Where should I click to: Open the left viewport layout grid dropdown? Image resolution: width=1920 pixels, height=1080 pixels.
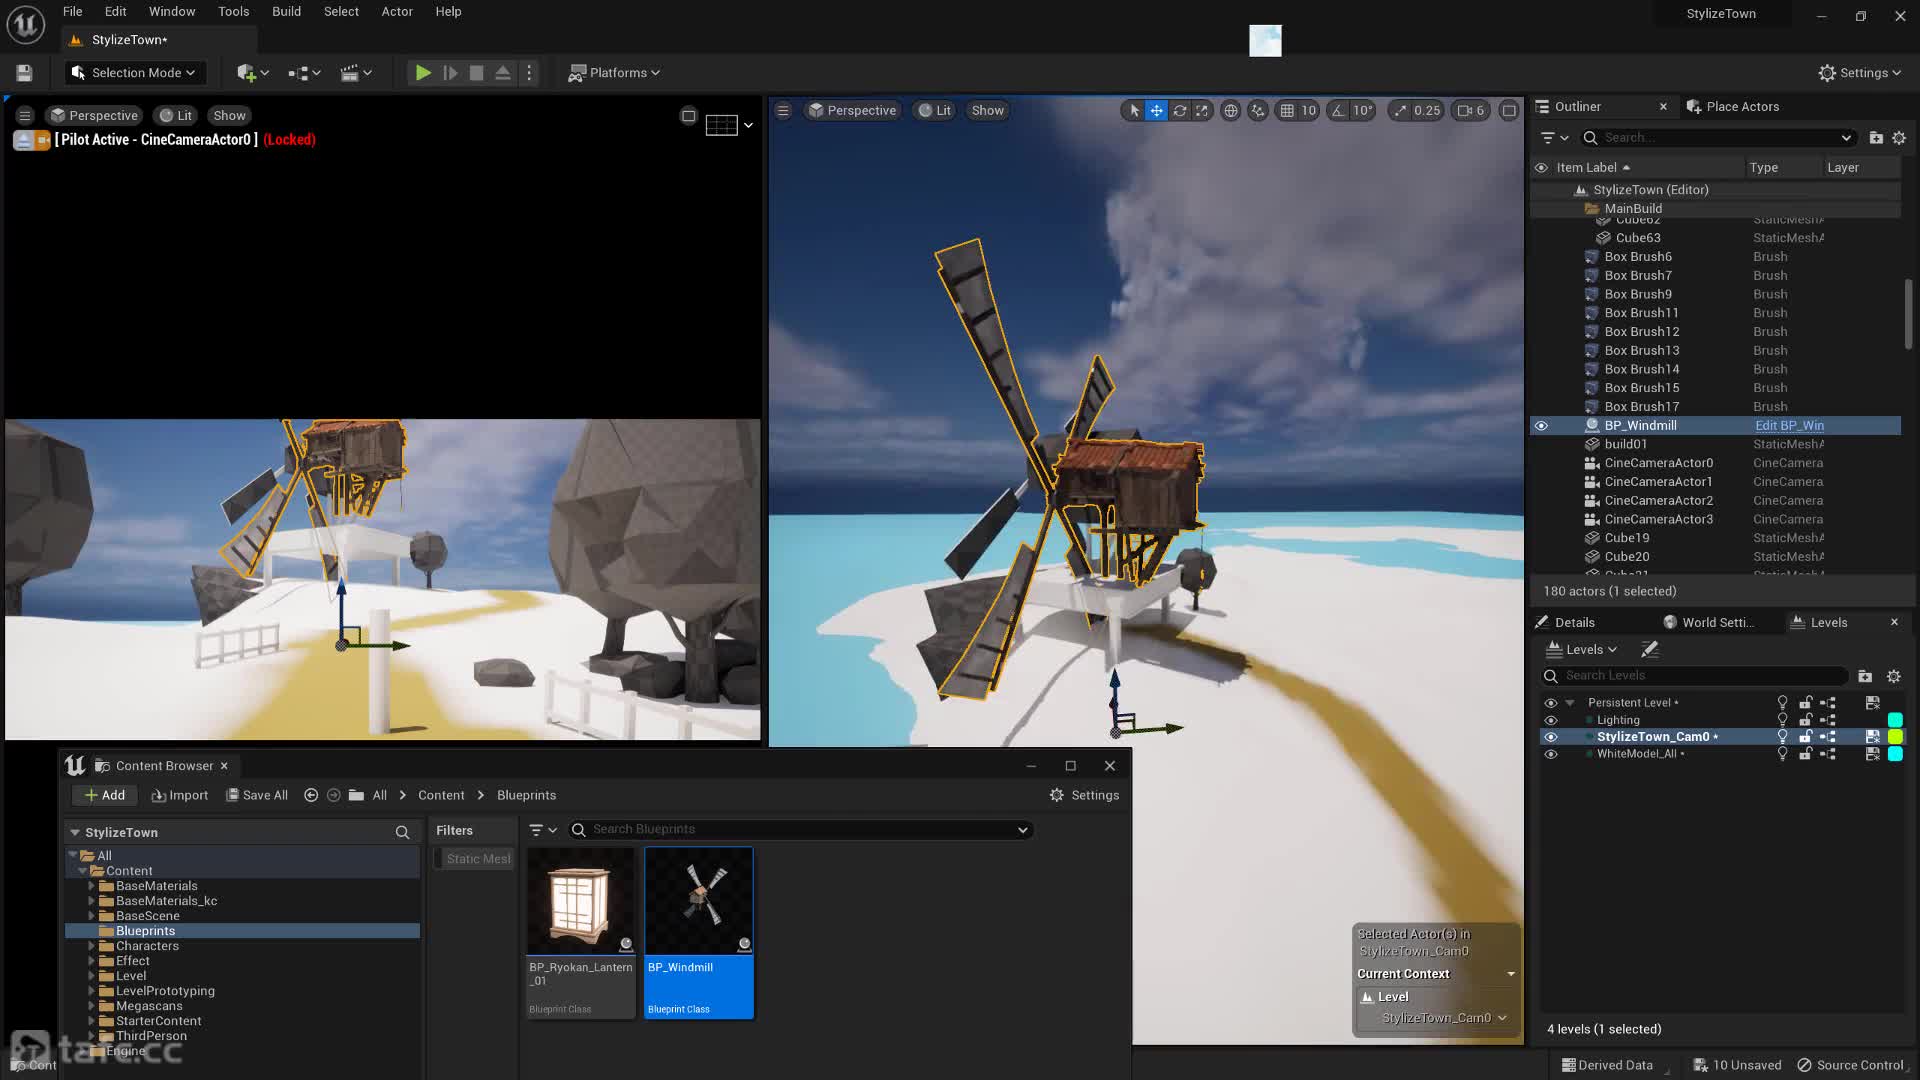(x=729, y=125)
